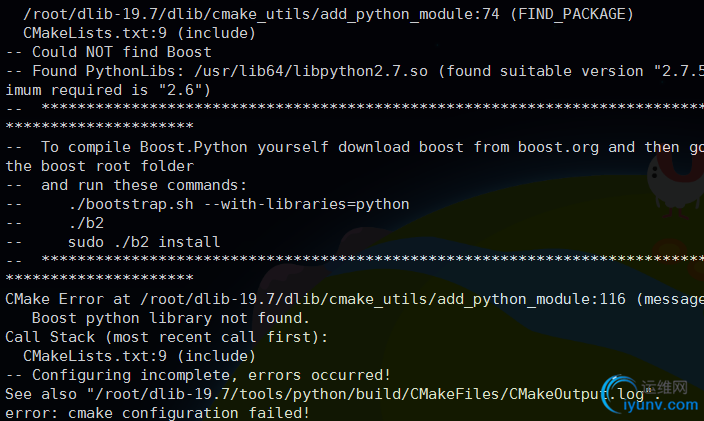Viewport: 704px width, 421px height.
Task: Click the 'CMake Error at' line
Action: click(355, 299)
